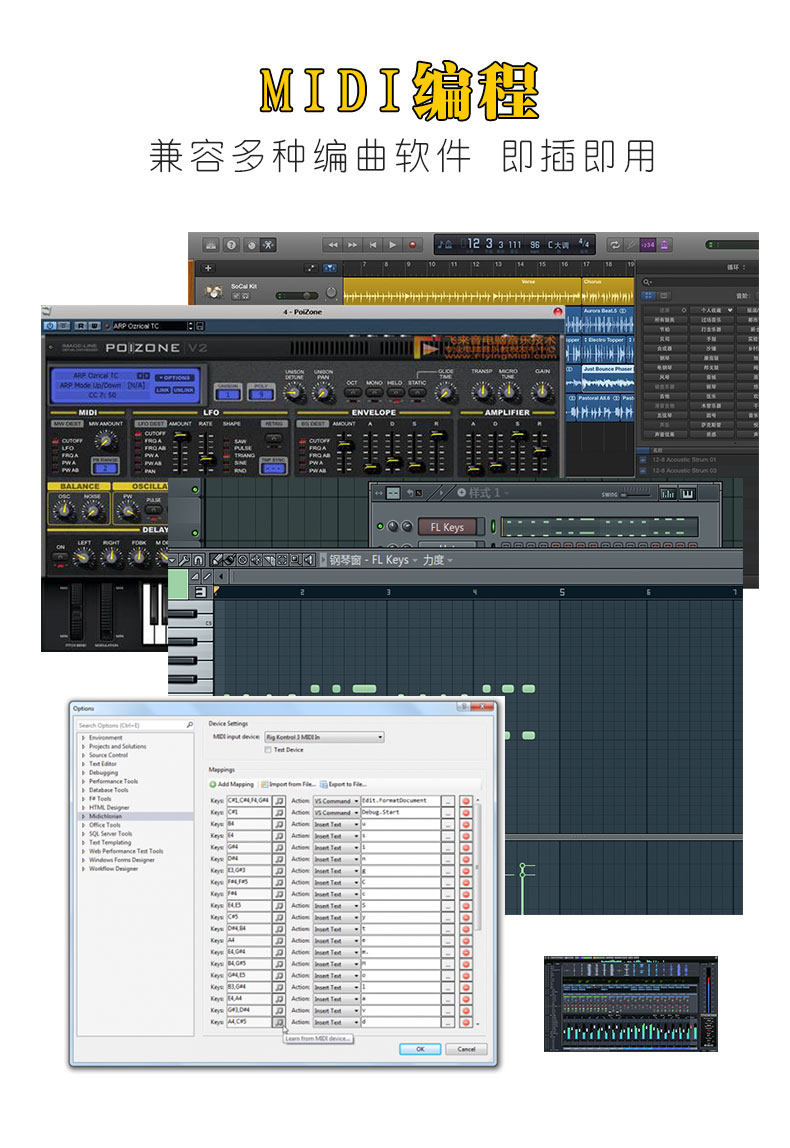790x1148 pixels.
Task: Click the Edit.FormatDocument command field
Action: (400, 801)
